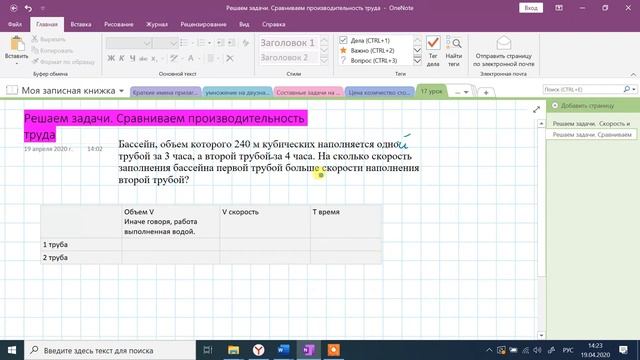The image size is (640, 360).
Task: Apply the Заголовок 2 style
Action: point(284,58)
